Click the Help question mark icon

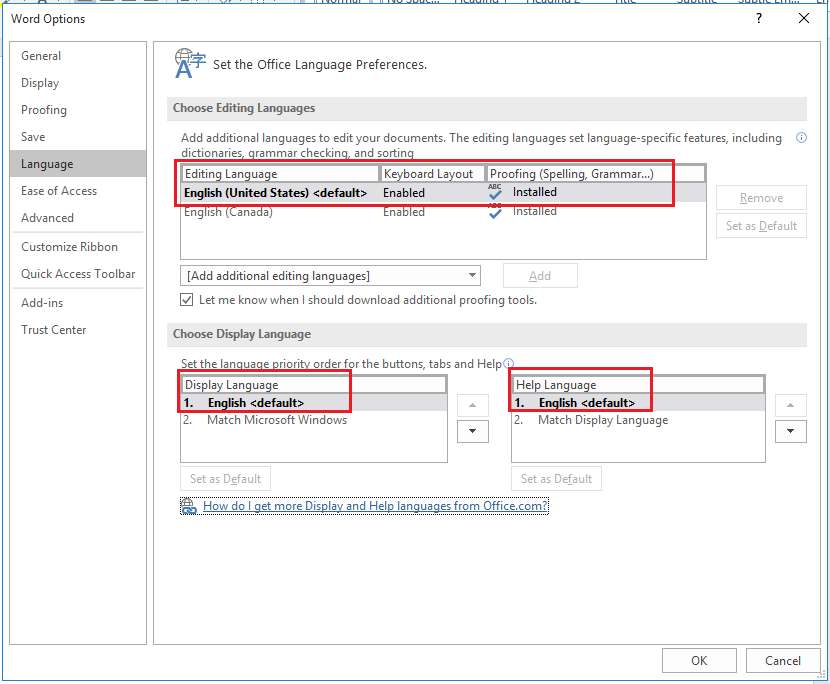759,19
